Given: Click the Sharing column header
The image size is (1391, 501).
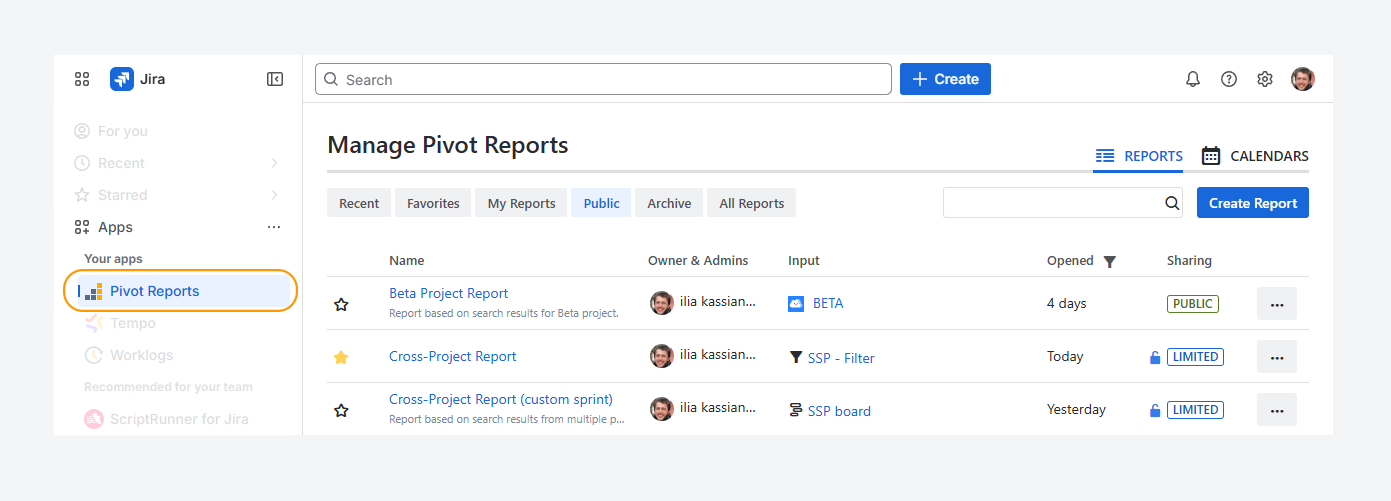Looking at the screenshot, I should click(x=1189, y=261).
